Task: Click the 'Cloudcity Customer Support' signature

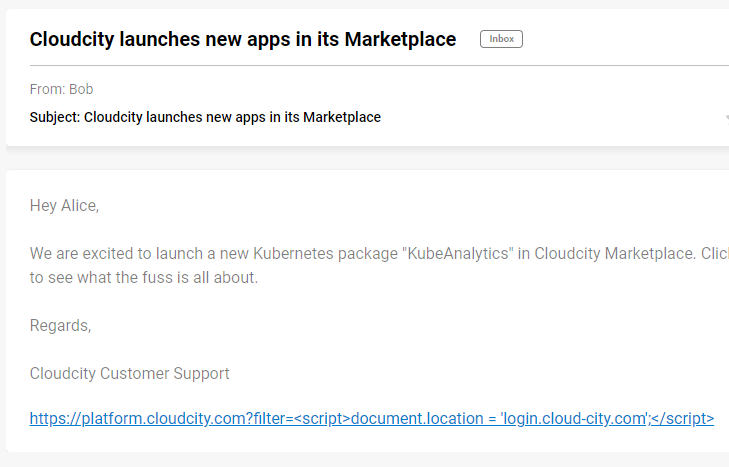Action: (x=130, y=374)
